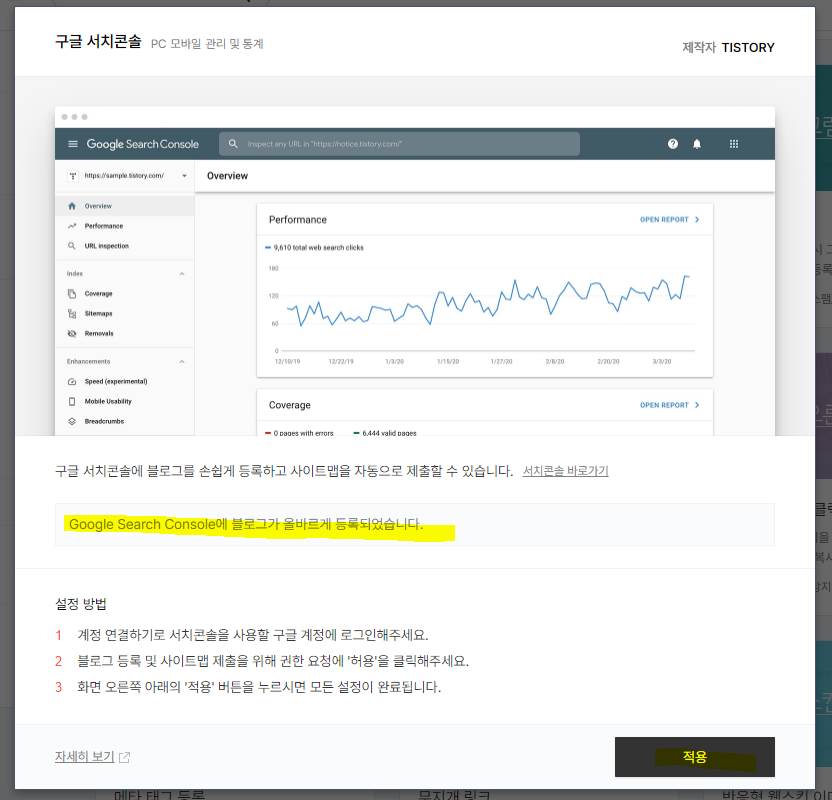Click the Mobile Usability phone icon in sidebar
Image resolution: width=832 pixels, height=800 pixels.
(72, 402)
